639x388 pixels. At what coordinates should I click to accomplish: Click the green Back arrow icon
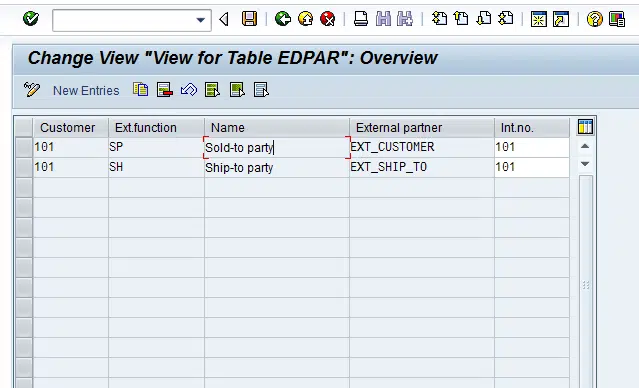[283, 19]
